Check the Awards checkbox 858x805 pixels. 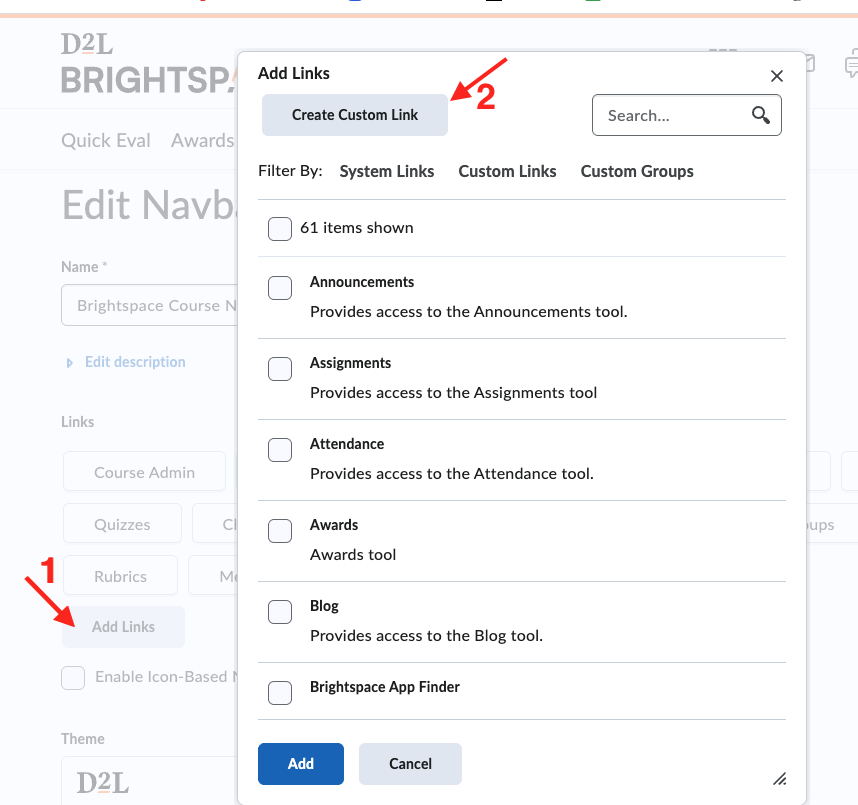click(280, 531)
